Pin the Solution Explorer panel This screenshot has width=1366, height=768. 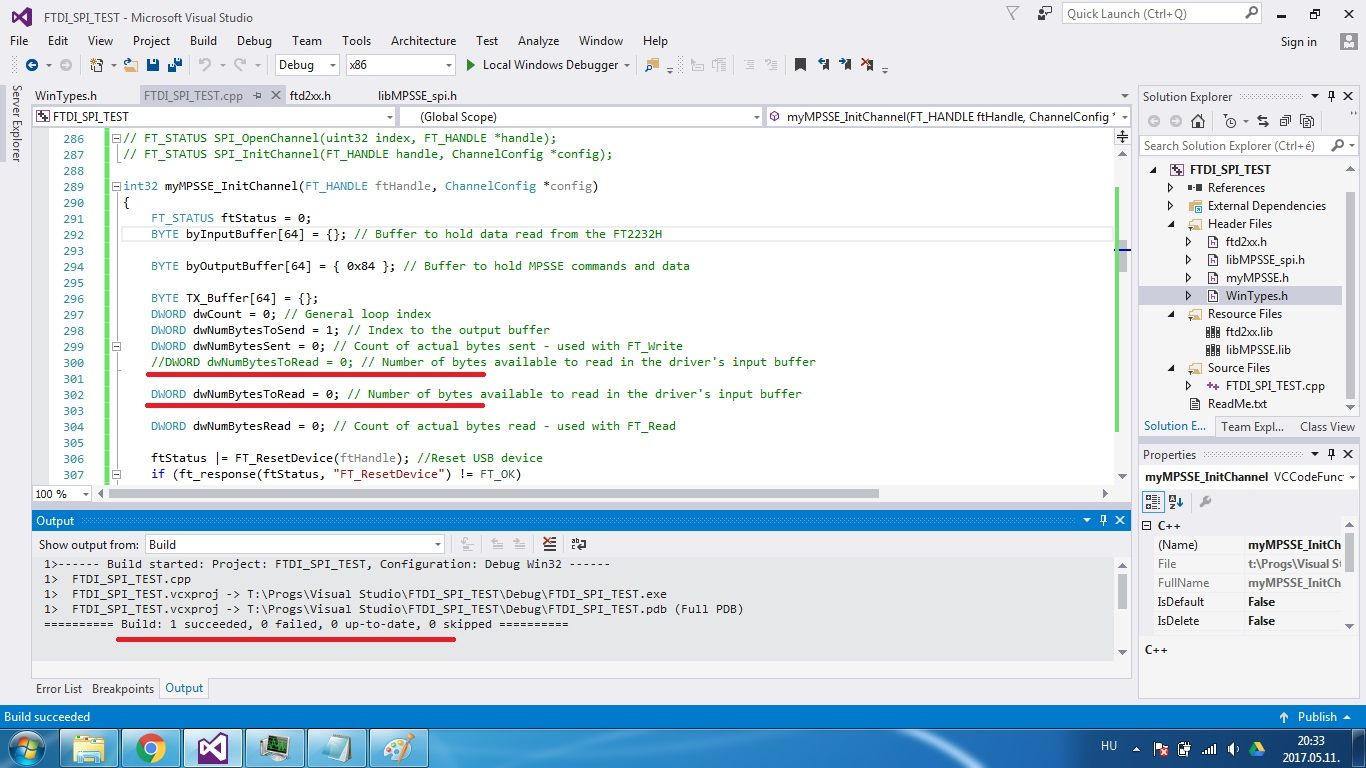pyautogui.click(x=1331, y=96)
